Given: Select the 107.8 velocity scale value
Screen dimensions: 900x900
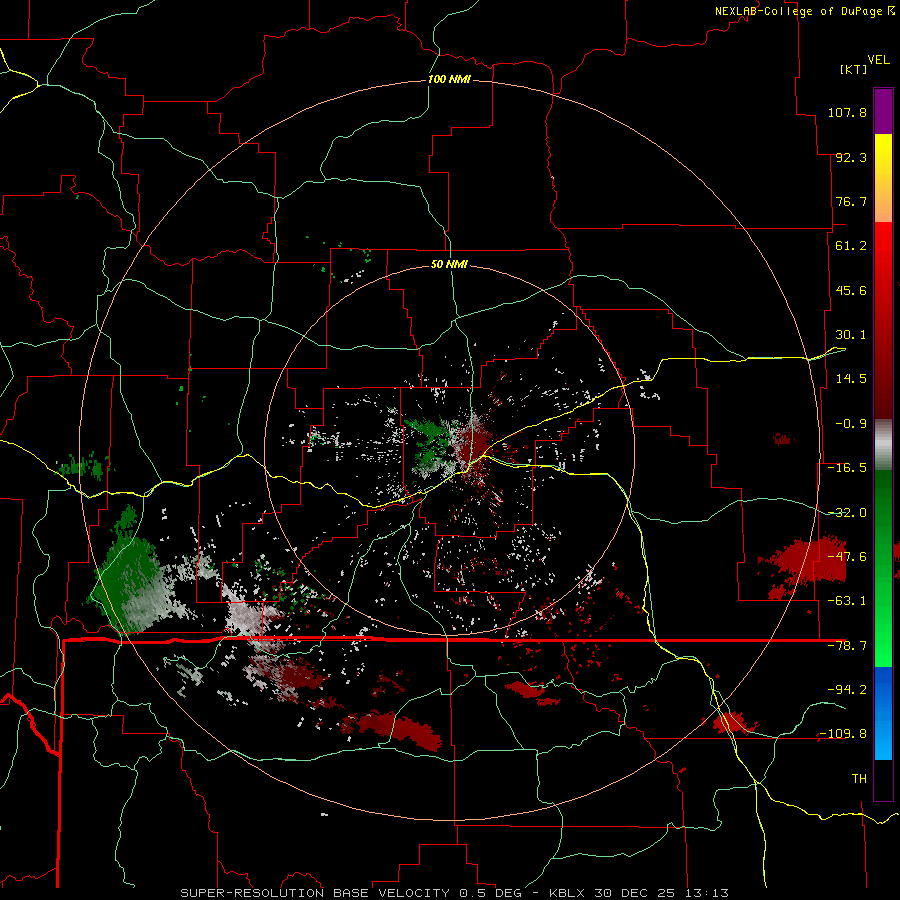Looking at the screenshot, I should click(x=847, y=112).
